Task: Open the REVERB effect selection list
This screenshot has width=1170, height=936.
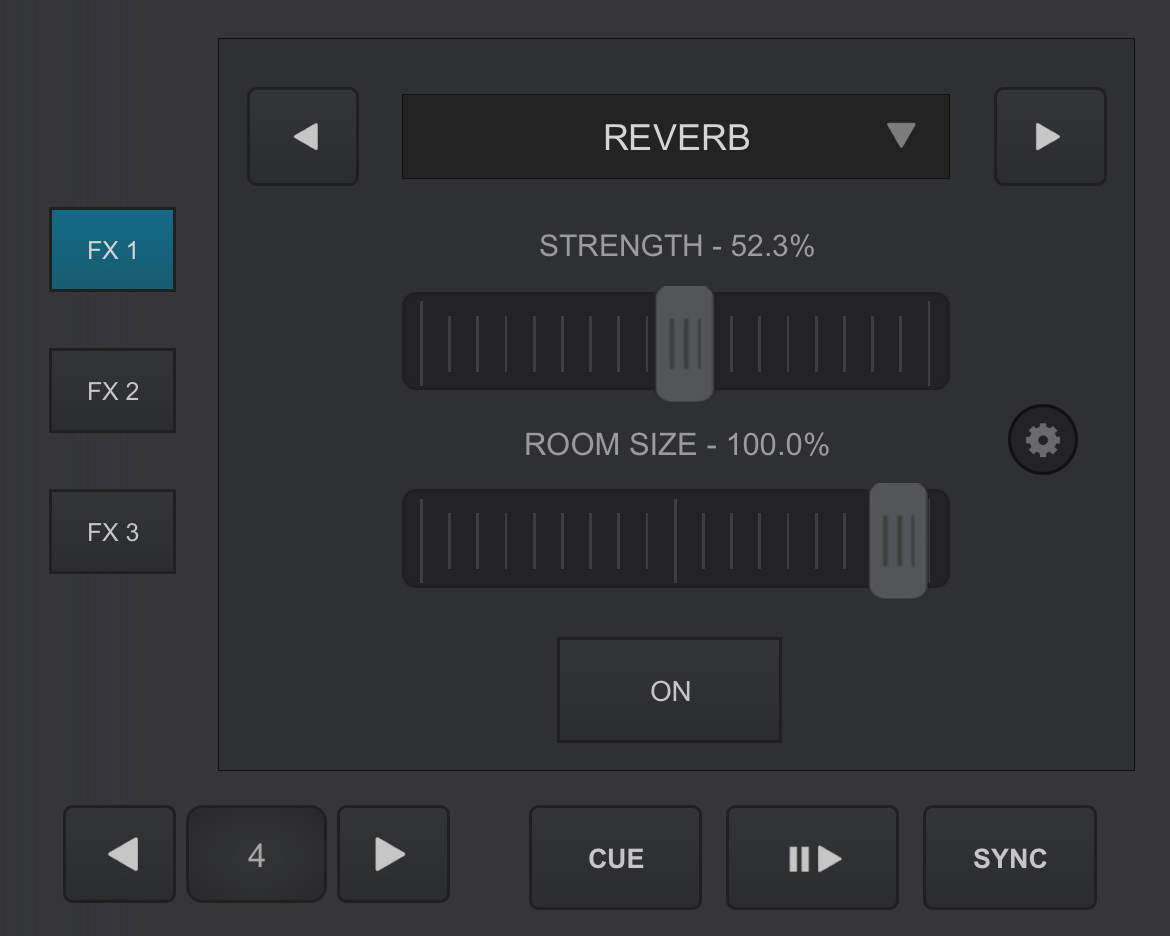Action: point(675,137)
